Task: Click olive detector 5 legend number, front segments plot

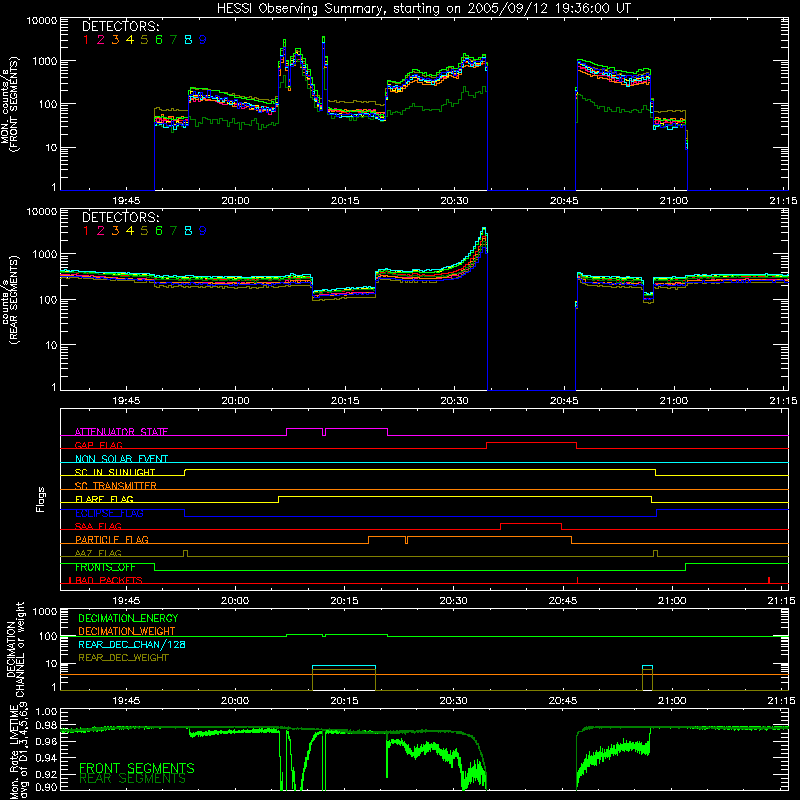Action: click(144, 40)
